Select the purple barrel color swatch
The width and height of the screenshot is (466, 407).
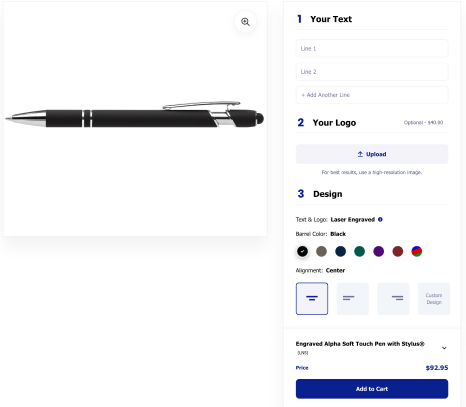click(x=379, y=251)
